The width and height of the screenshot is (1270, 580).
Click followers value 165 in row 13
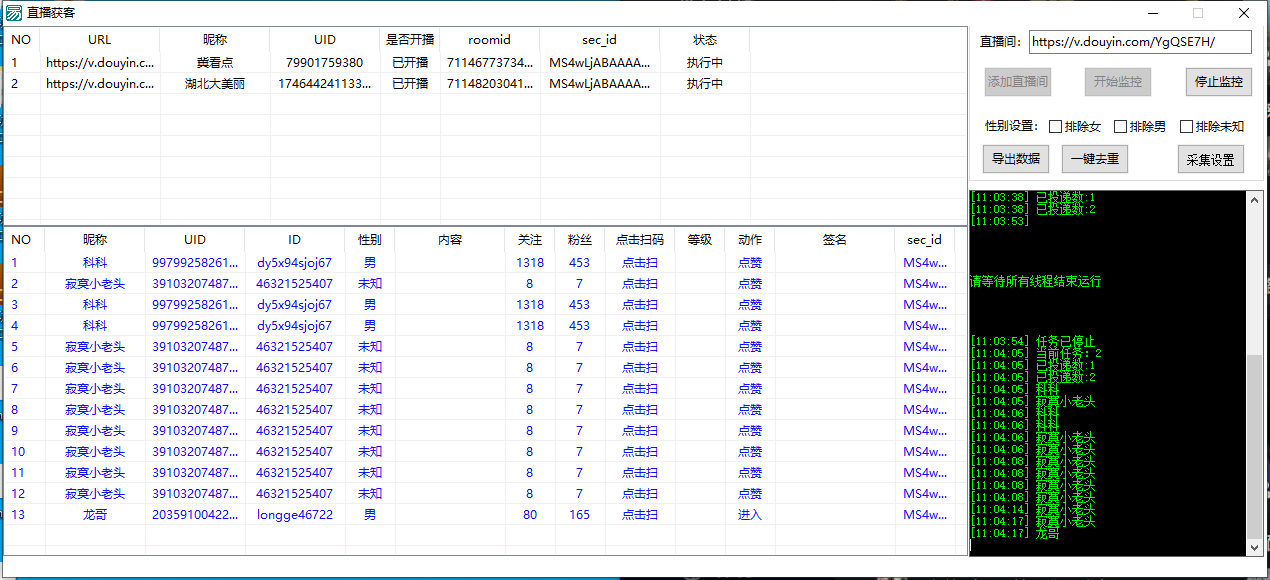click(580, 515)
